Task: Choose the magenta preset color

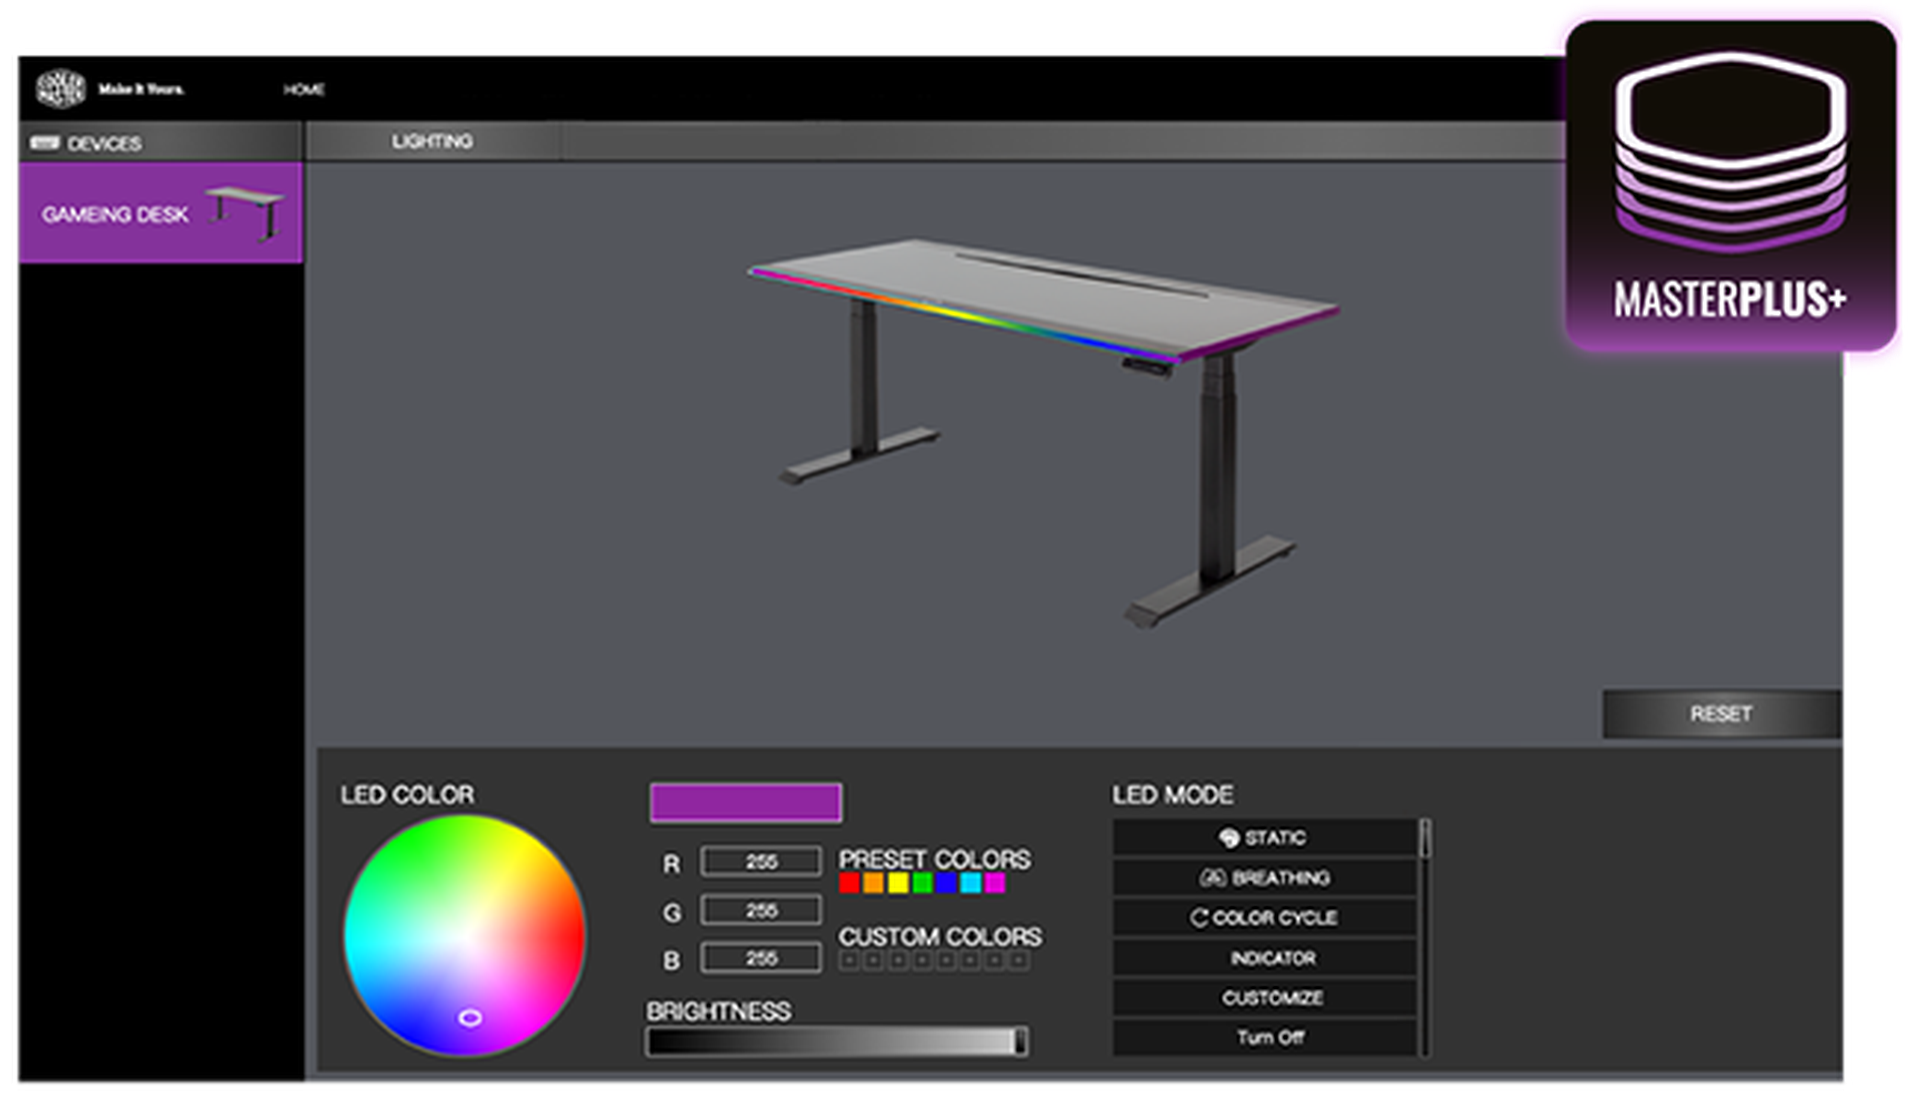Action: click(x=995, y=883)
